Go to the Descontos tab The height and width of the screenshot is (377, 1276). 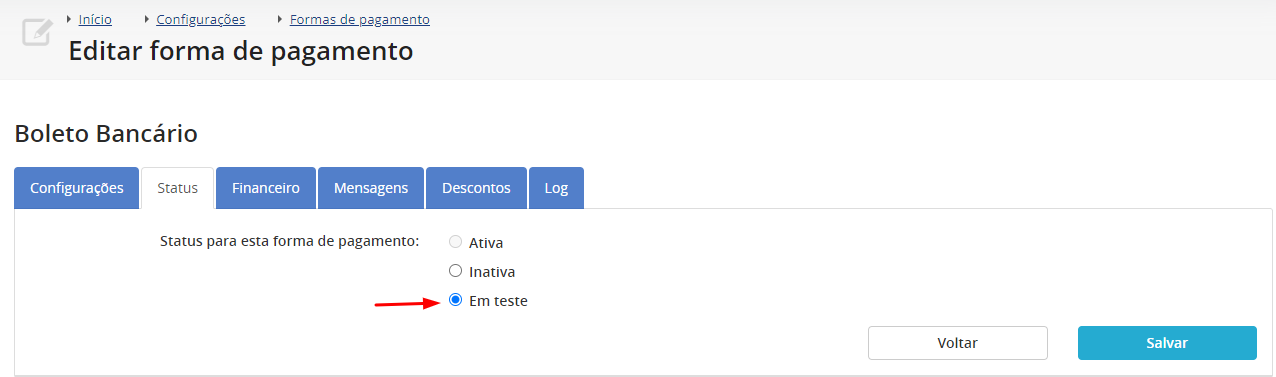476,188
